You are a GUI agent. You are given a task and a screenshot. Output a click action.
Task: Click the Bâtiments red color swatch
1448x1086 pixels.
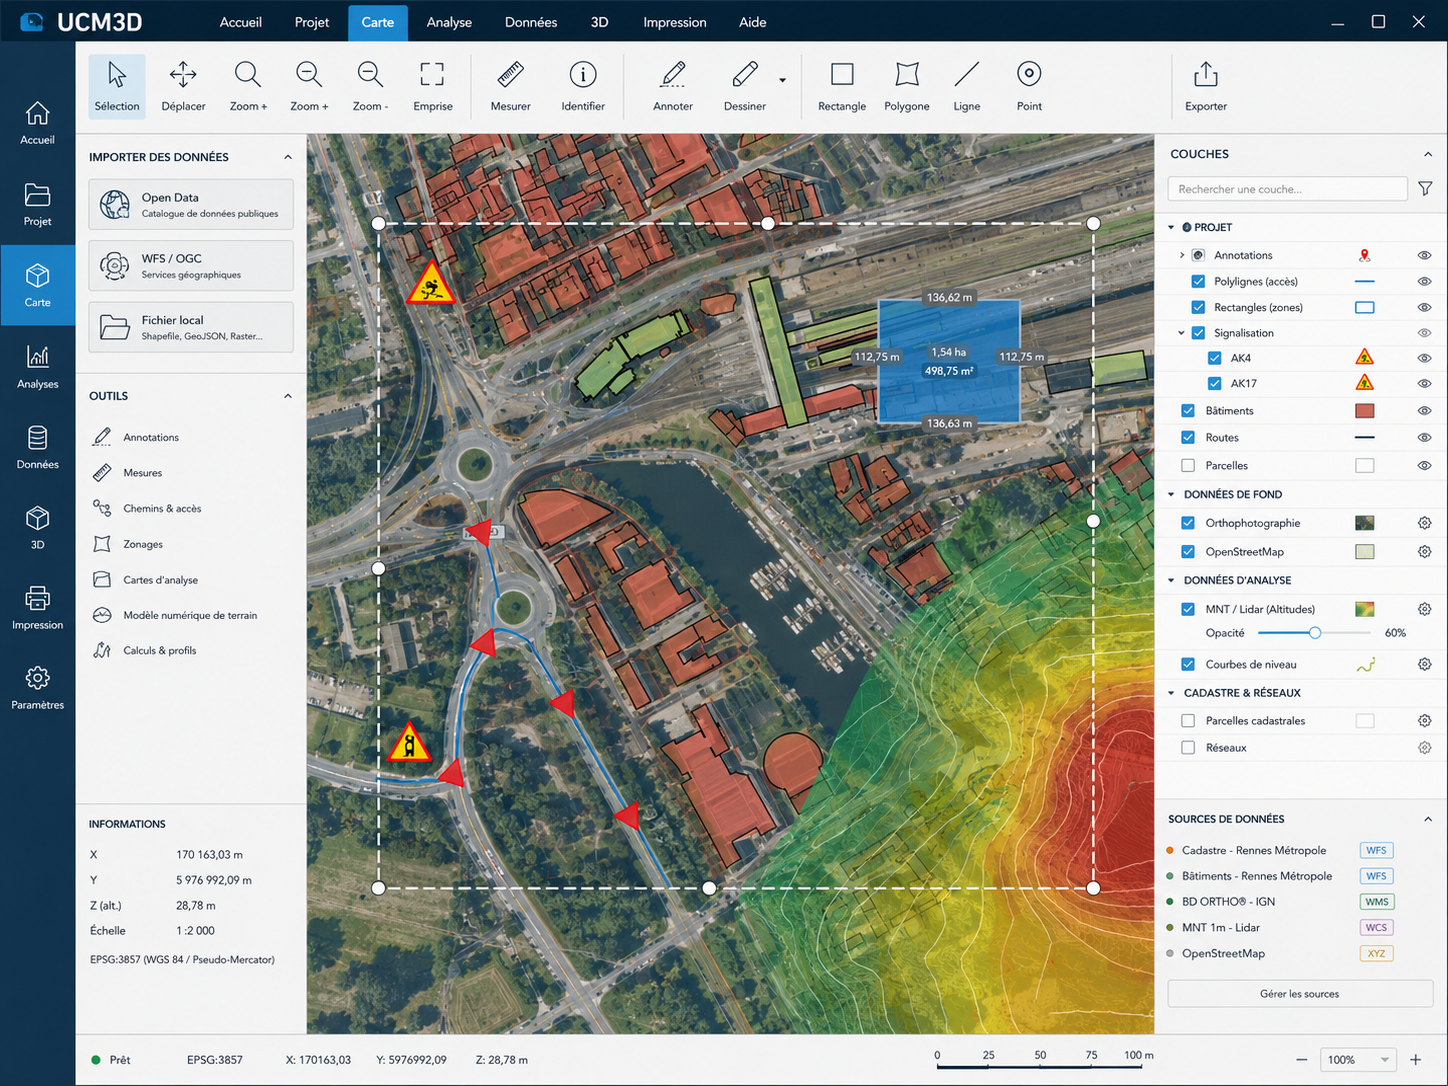click(x=1364, y=411)
